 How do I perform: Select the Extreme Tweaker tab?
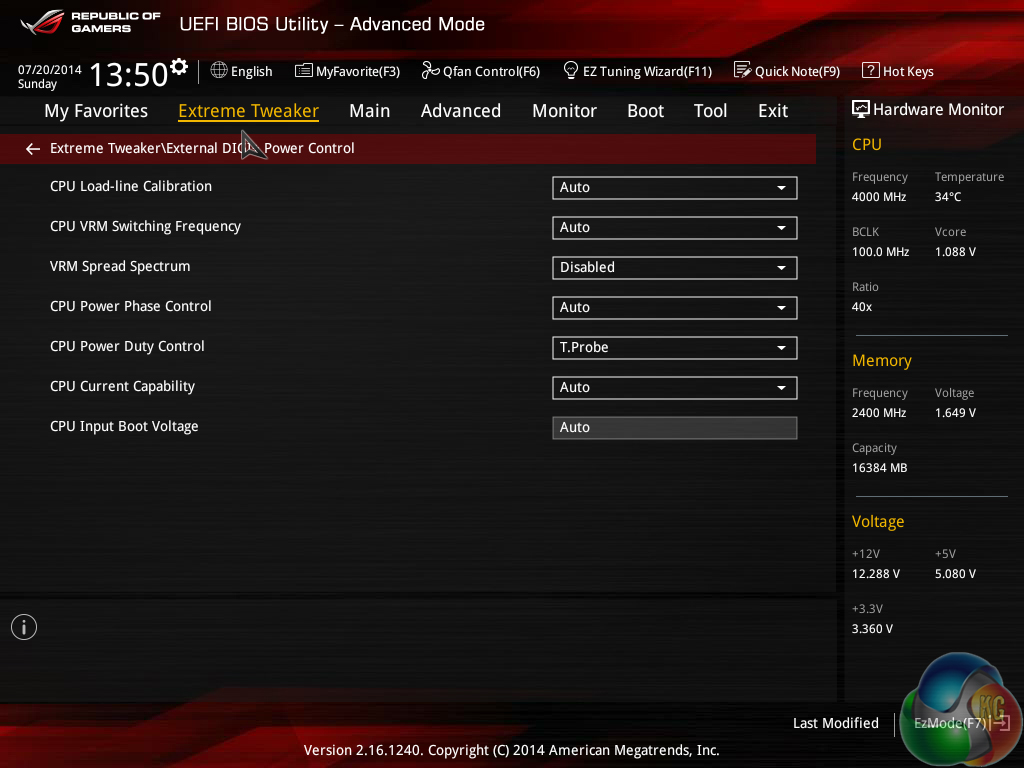248,111
